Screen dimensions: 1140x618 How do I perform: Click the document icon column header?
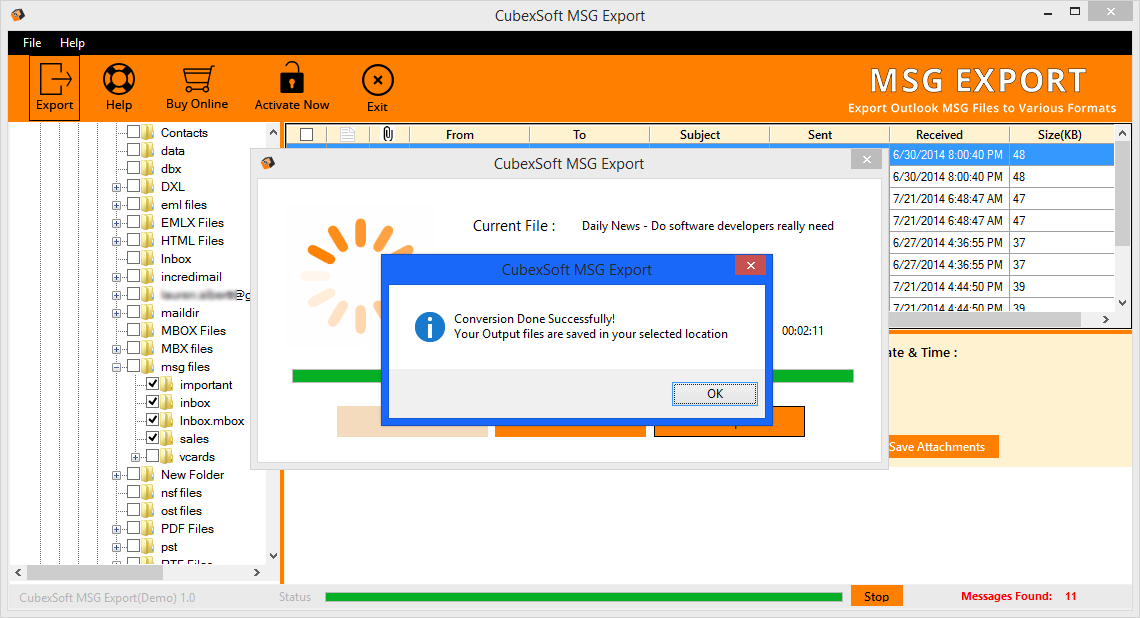[x=347, y=134]
